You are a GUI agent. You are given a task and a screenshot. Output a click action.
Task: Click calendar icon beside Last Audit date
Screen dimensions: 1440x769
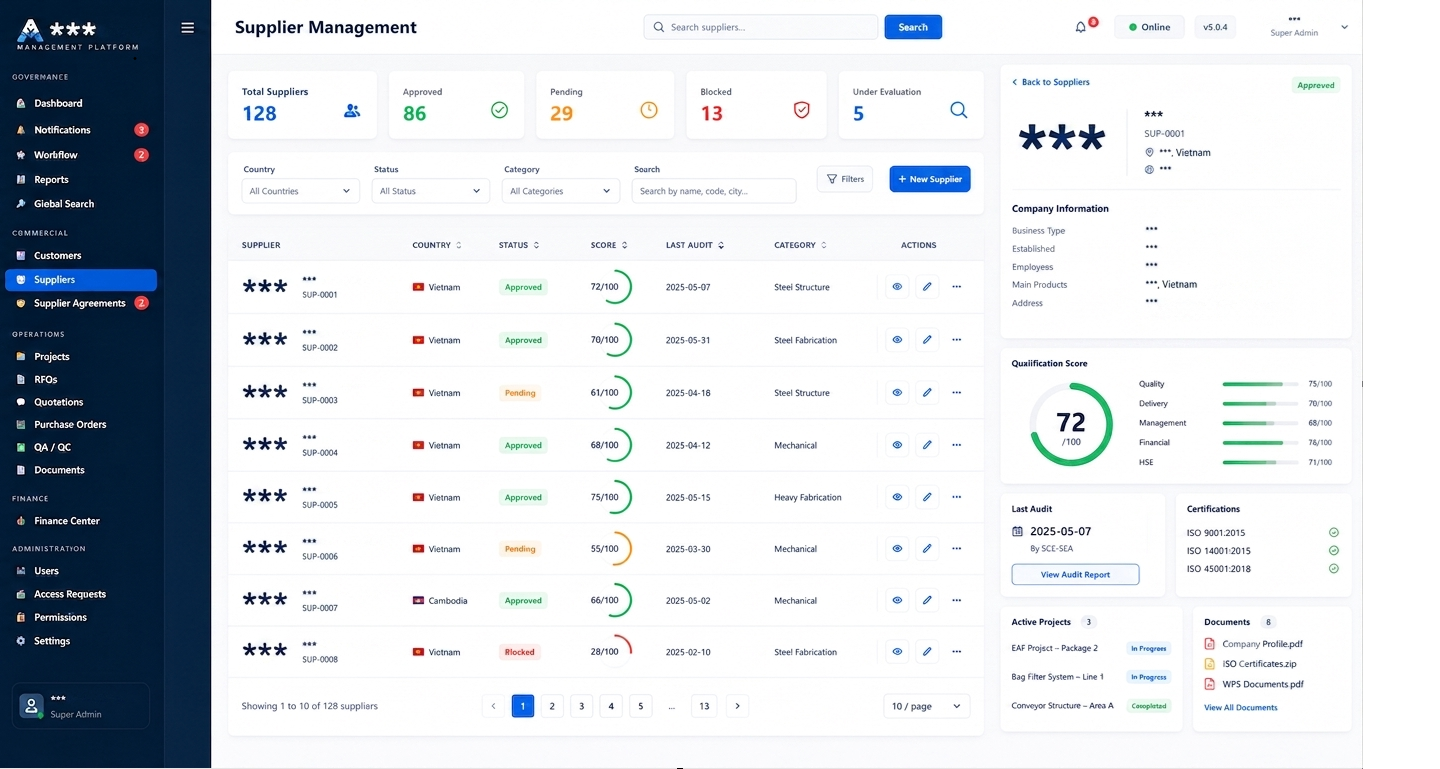coord(1018,531)
